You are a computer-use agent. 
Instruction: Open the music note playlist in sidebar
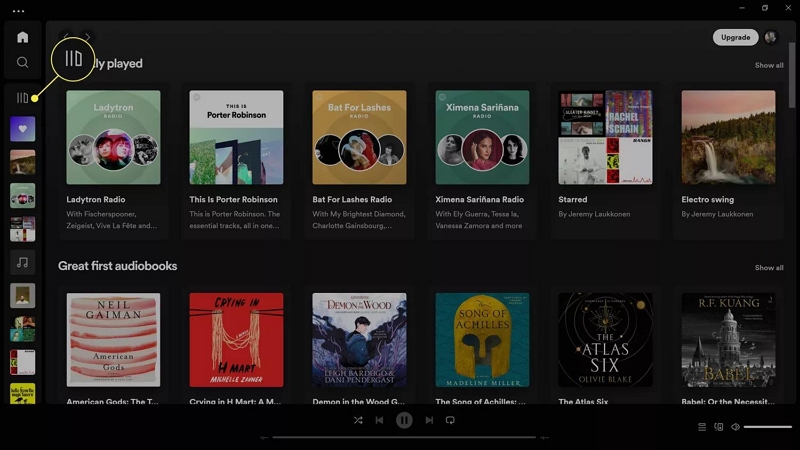coord(23,262)
